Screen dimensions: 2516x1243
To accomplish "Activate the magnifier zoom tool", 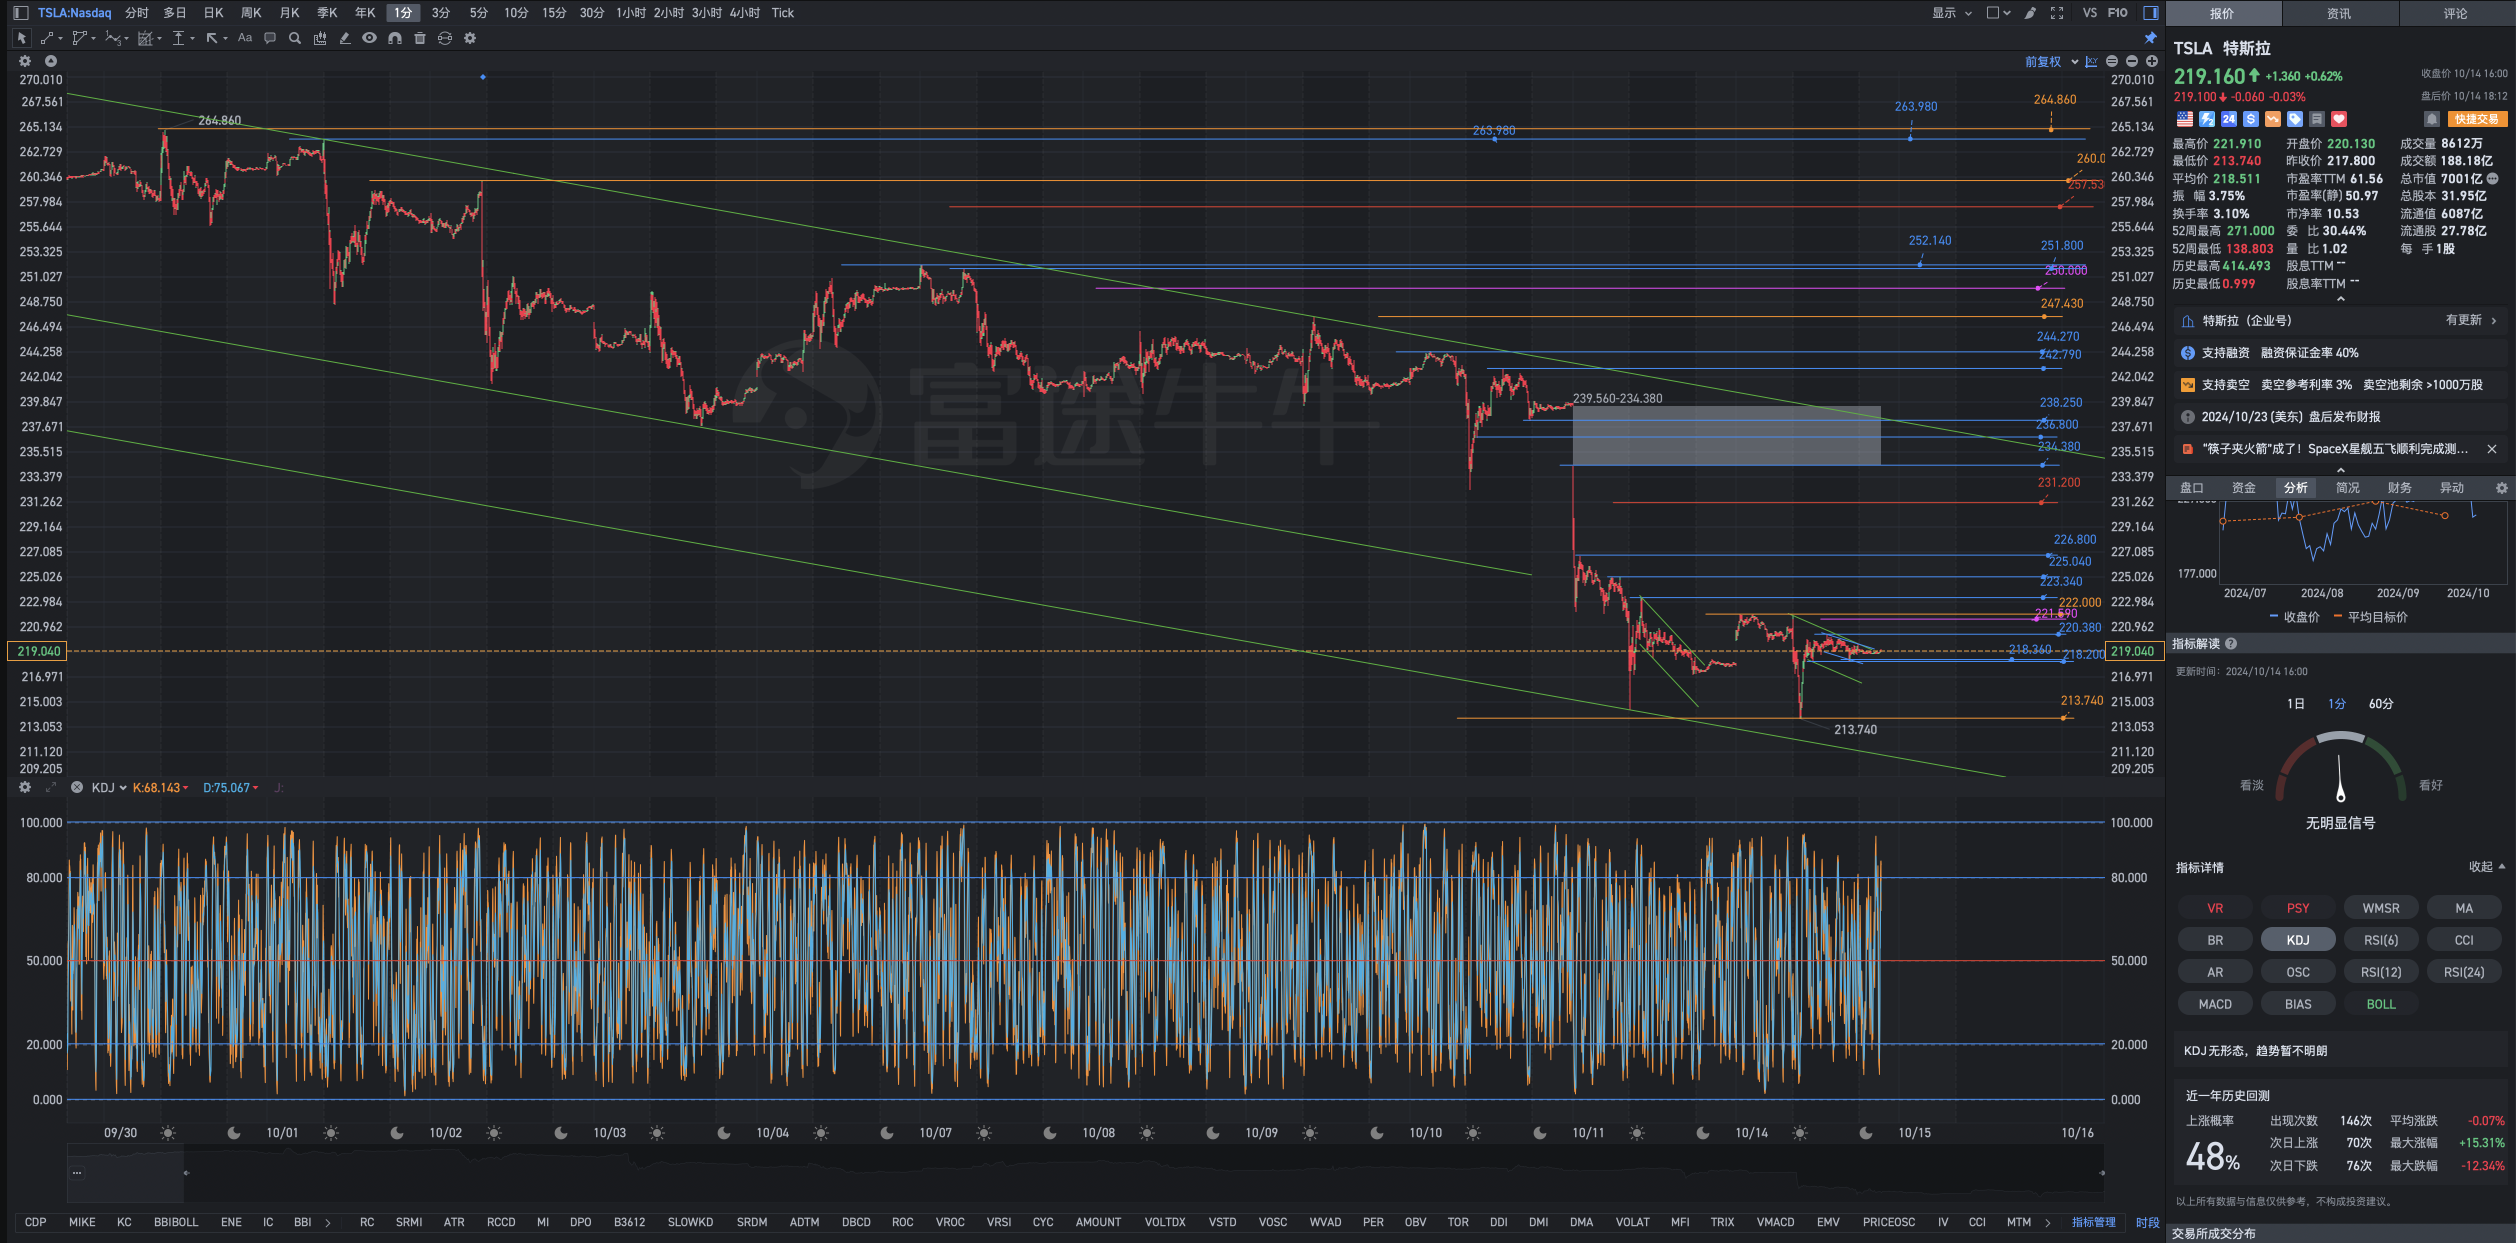I will pyautogui.click(x=295, y=38).
